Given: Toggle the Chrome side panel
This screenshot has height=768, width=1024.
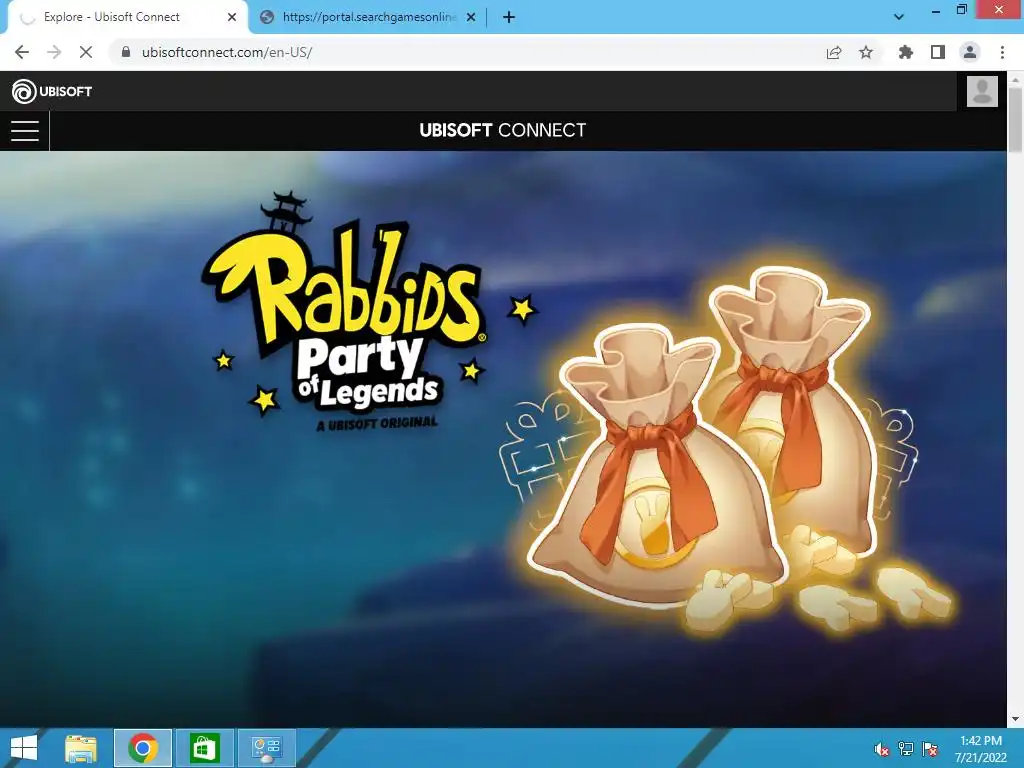Looking at the screenshot, I should (x=938, y=52).
